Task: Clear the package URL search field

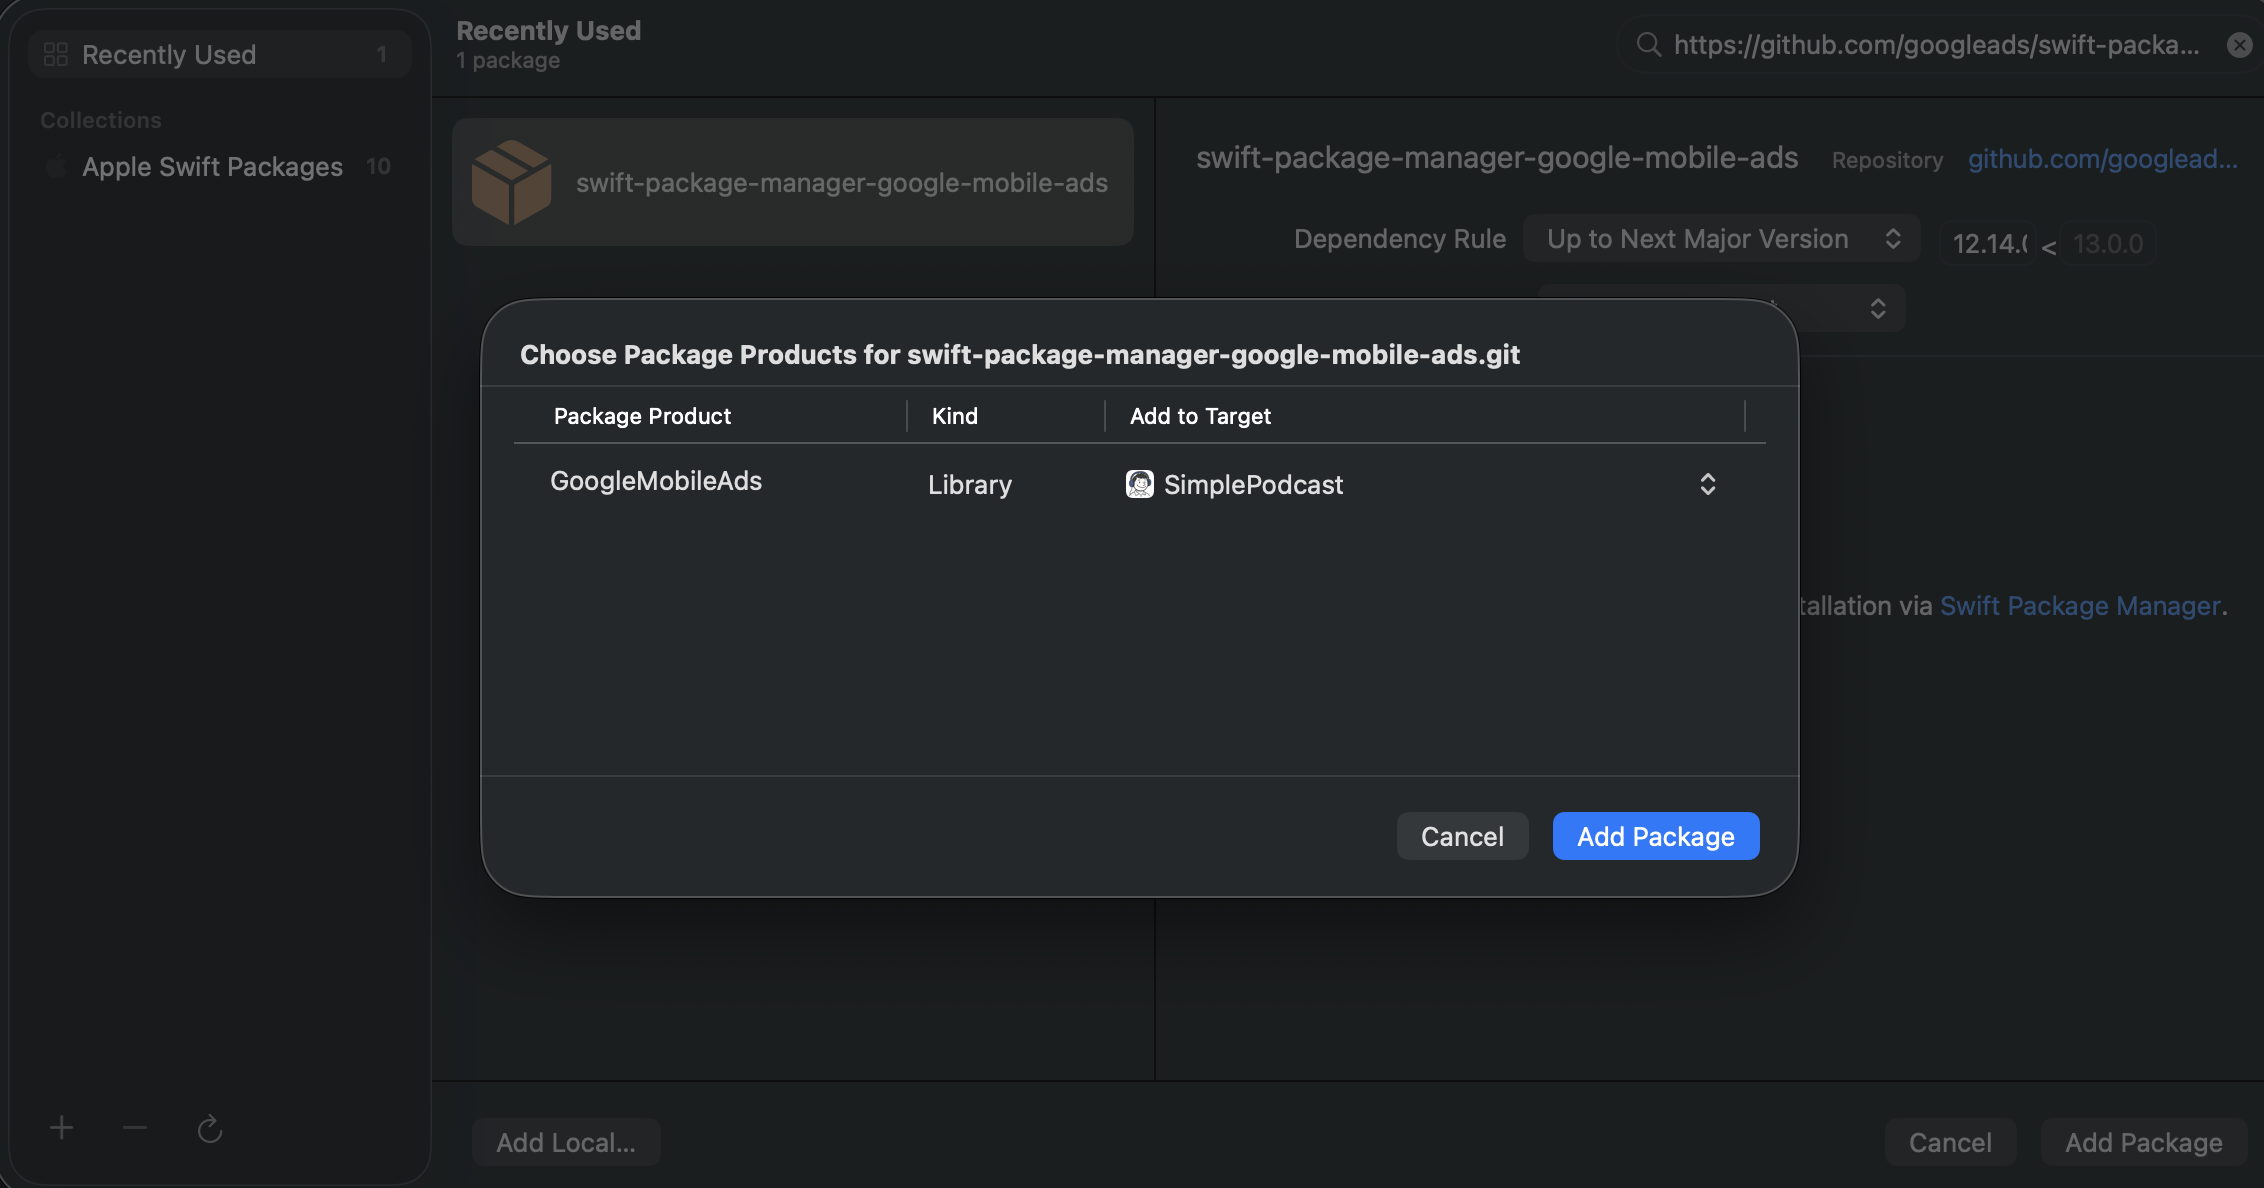Action: pos(2239,45)
